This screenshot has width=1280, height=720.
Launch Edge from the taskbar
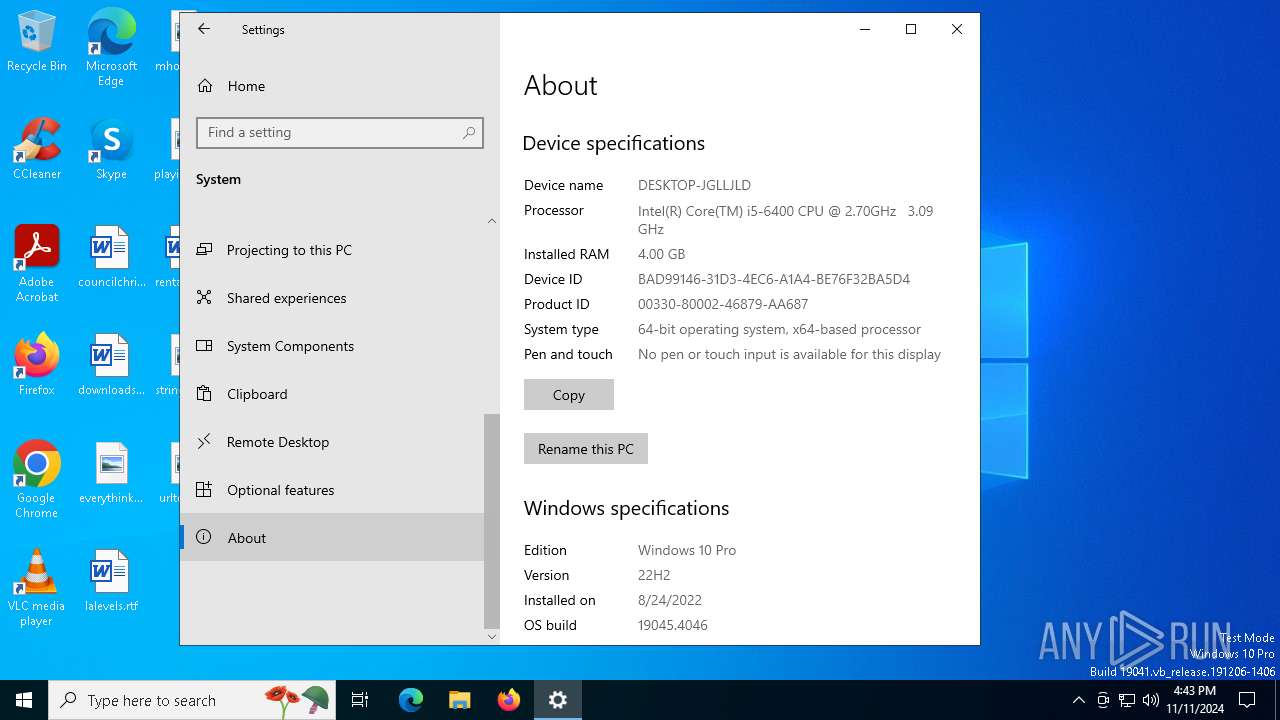click(411, 700)
